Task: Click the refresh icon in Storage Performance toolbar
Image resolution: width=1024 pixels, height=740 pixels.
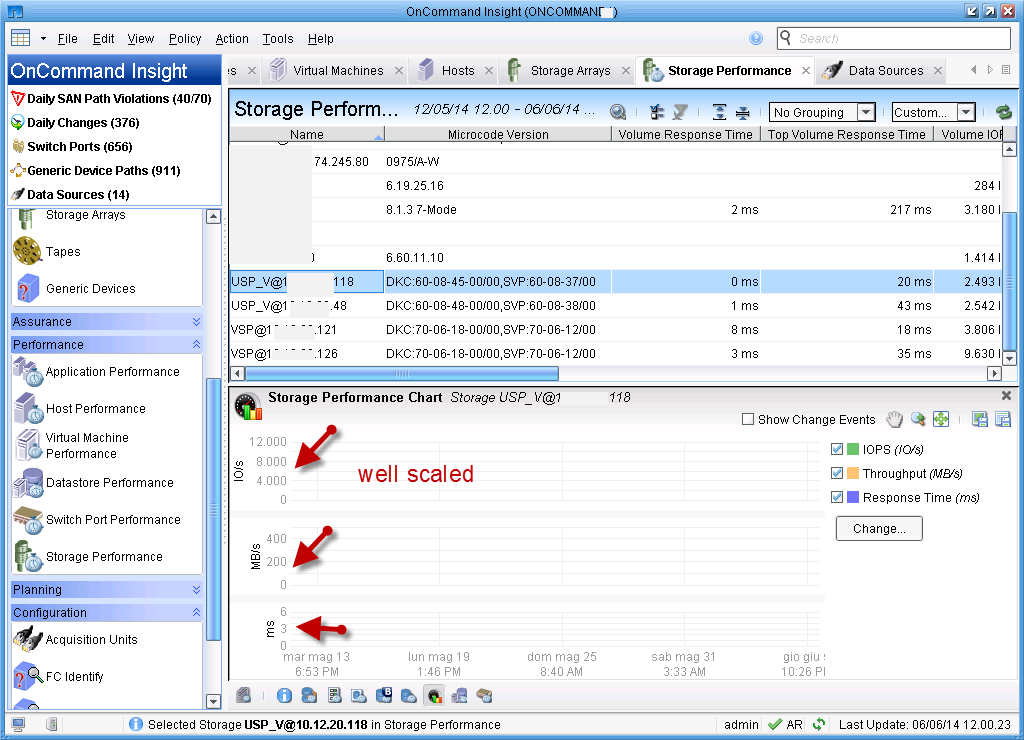Action: coord(1003,113)
